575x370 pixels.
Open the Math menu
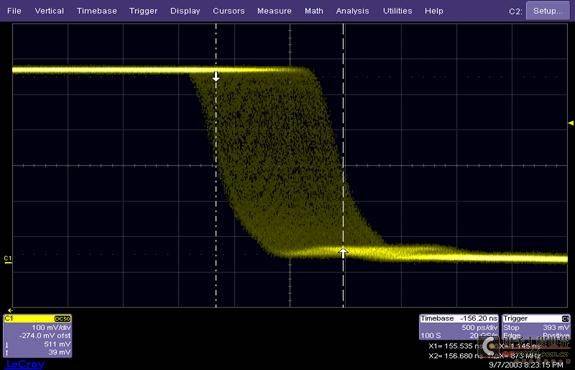314,11
